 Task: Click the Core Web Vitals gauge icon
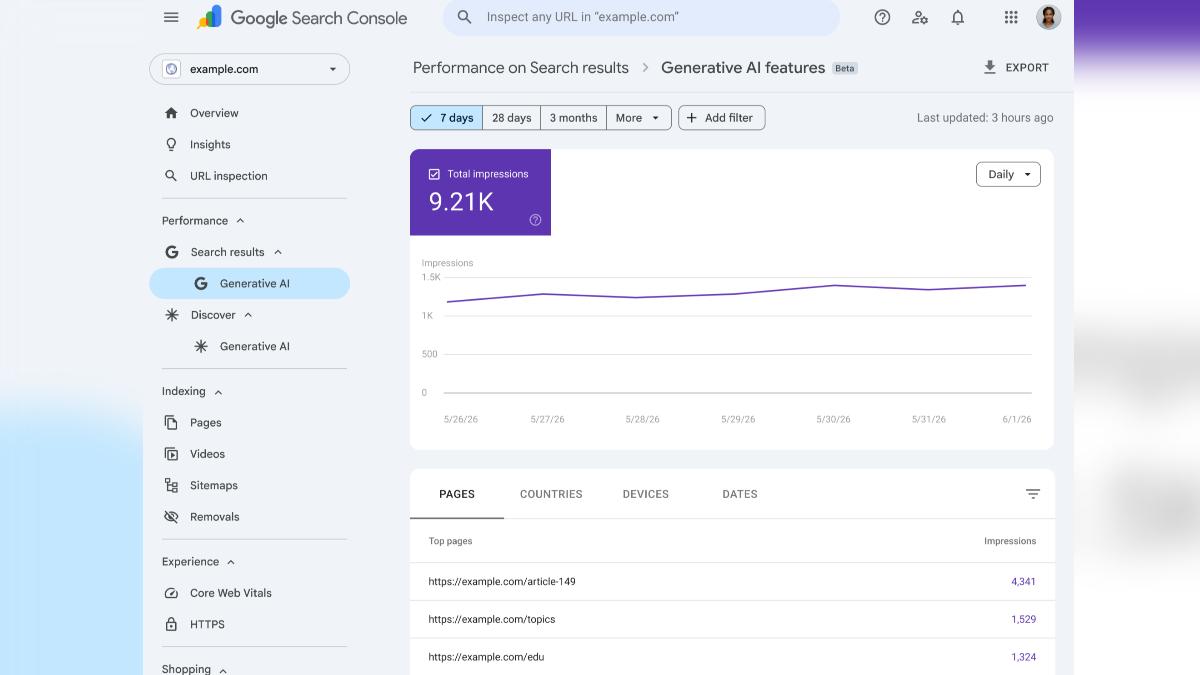(171, 593)
